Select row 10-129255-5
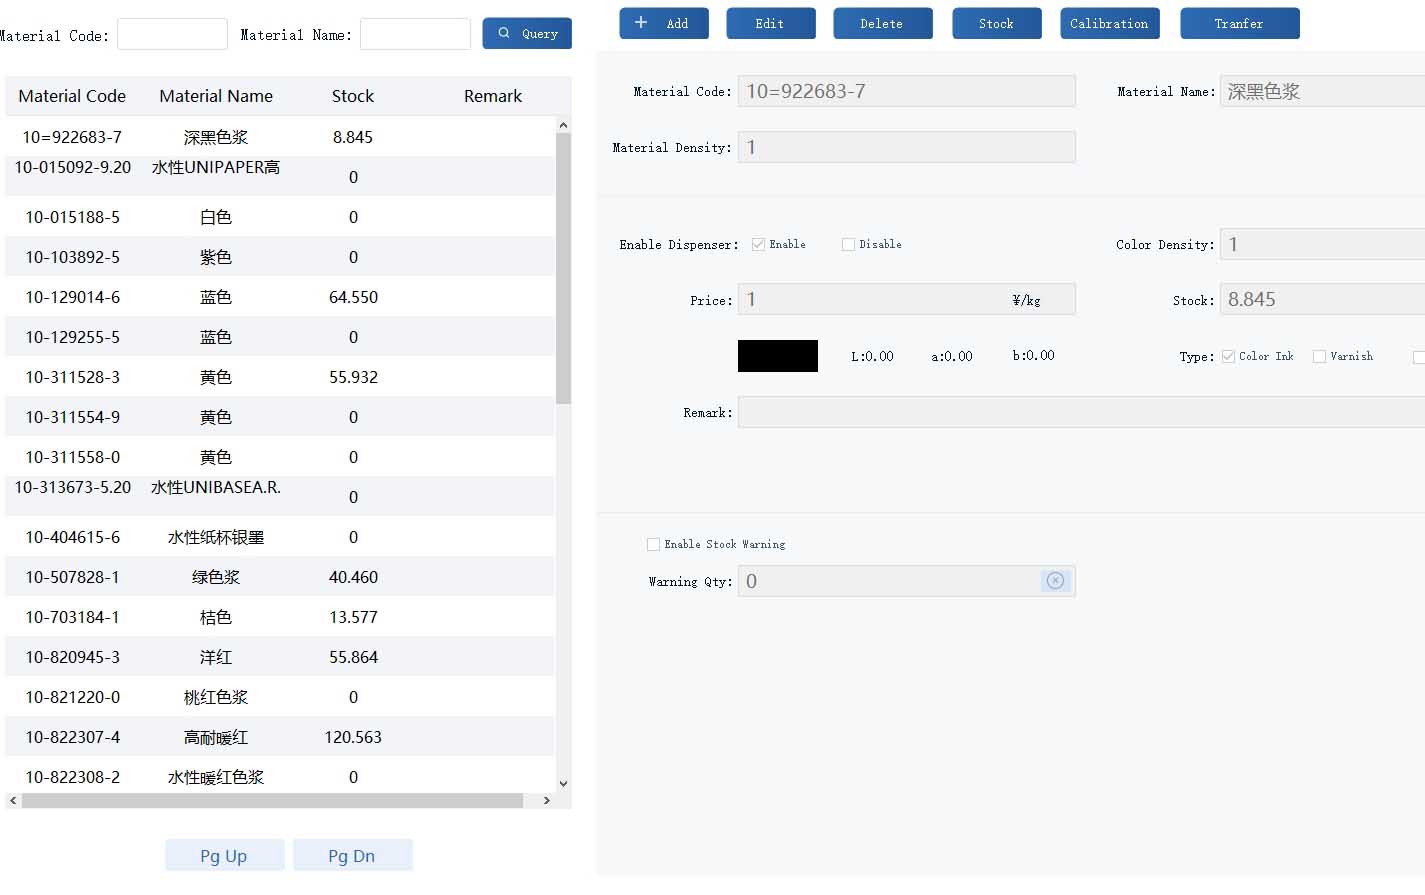 [x=280, y=337]
